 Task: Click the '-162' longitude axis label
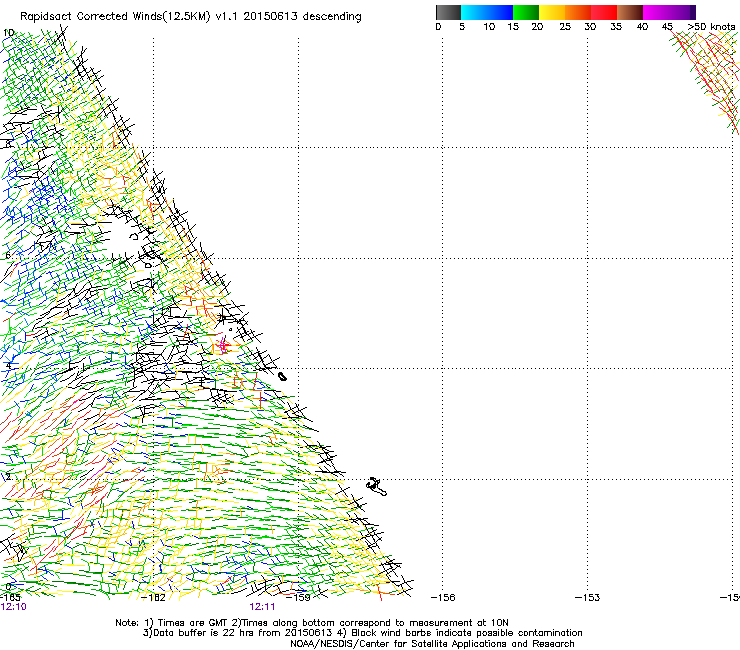[153, 598]
